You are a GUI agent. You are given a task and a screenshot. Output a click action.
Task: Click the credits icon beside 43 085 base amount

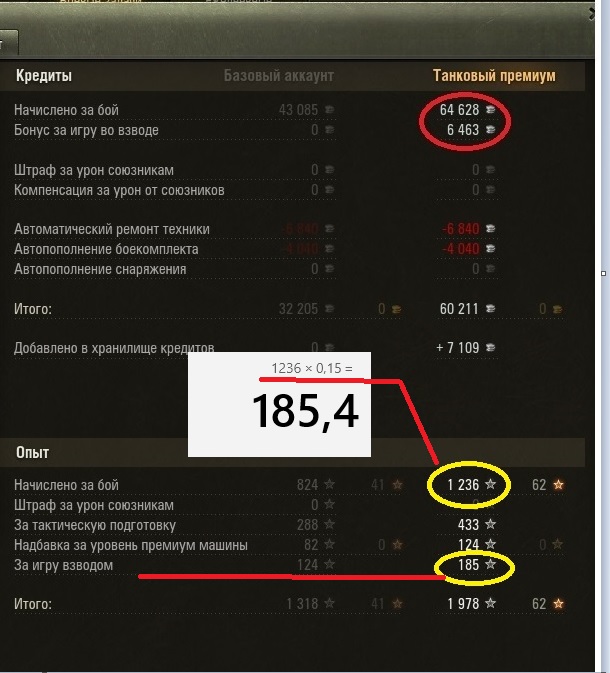point(329,109)
